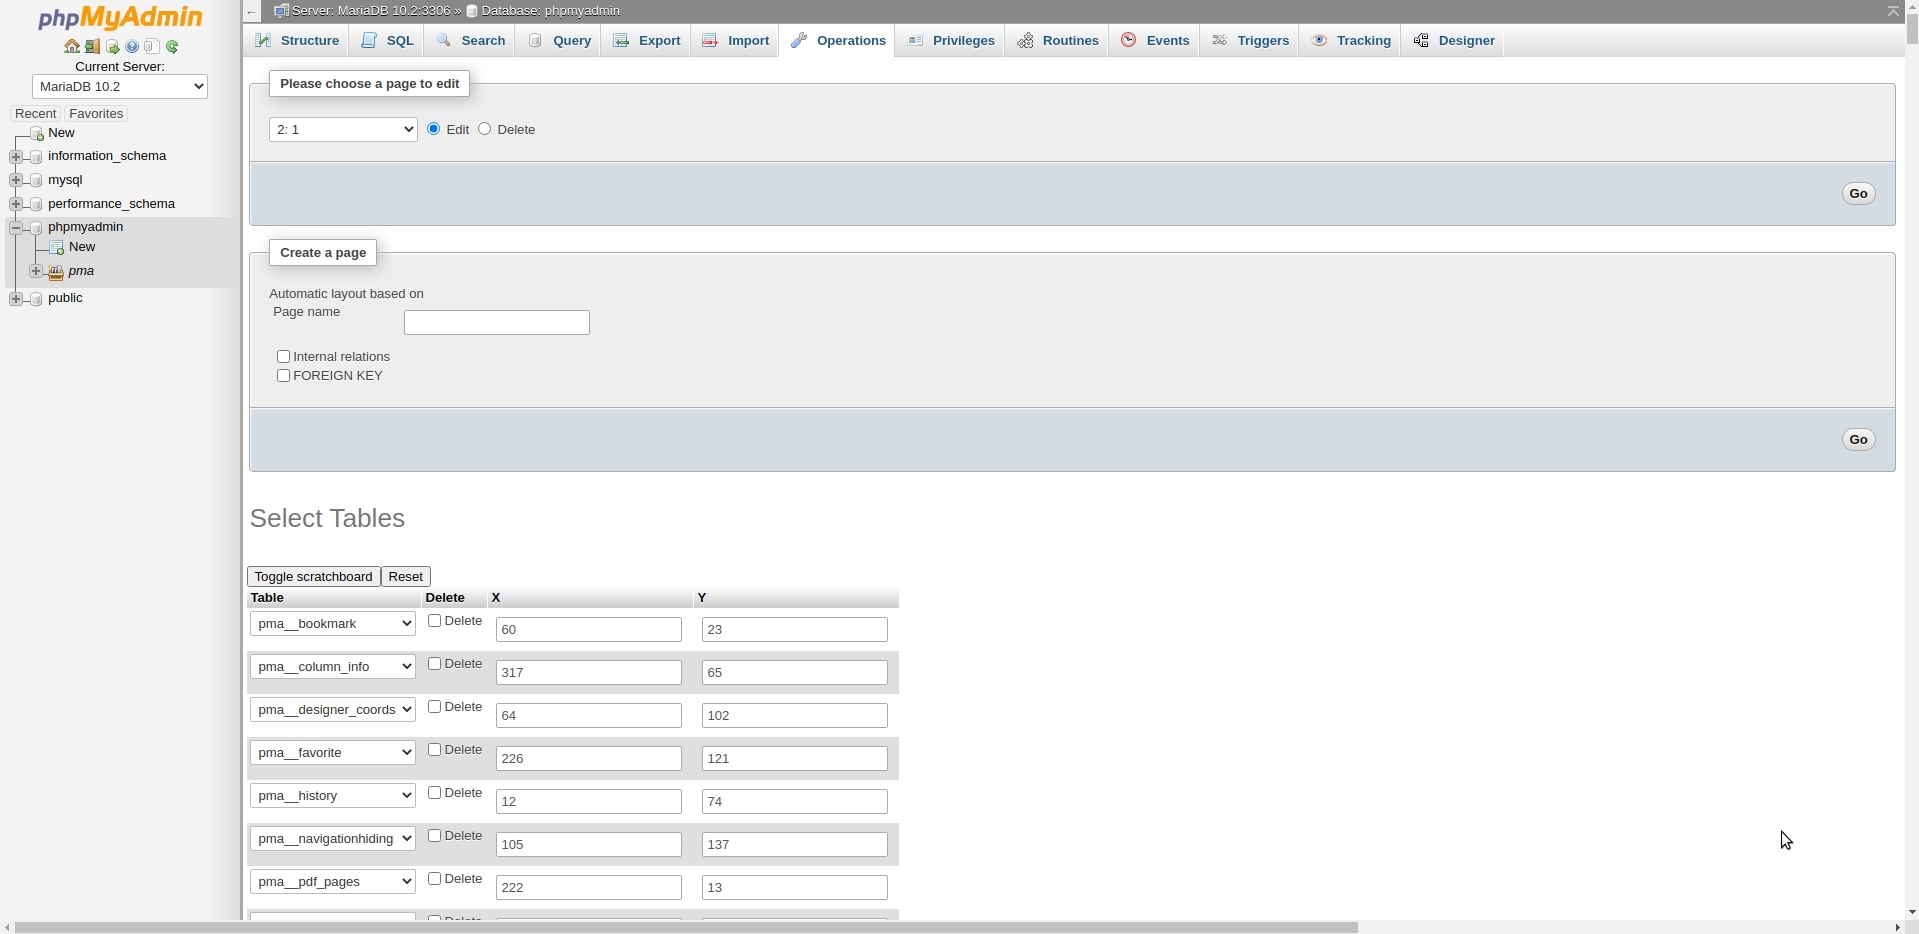This screenshot has width=1919, height=934.
Task: Collapse the phpmyadmin database node
Action: point(16,228)
